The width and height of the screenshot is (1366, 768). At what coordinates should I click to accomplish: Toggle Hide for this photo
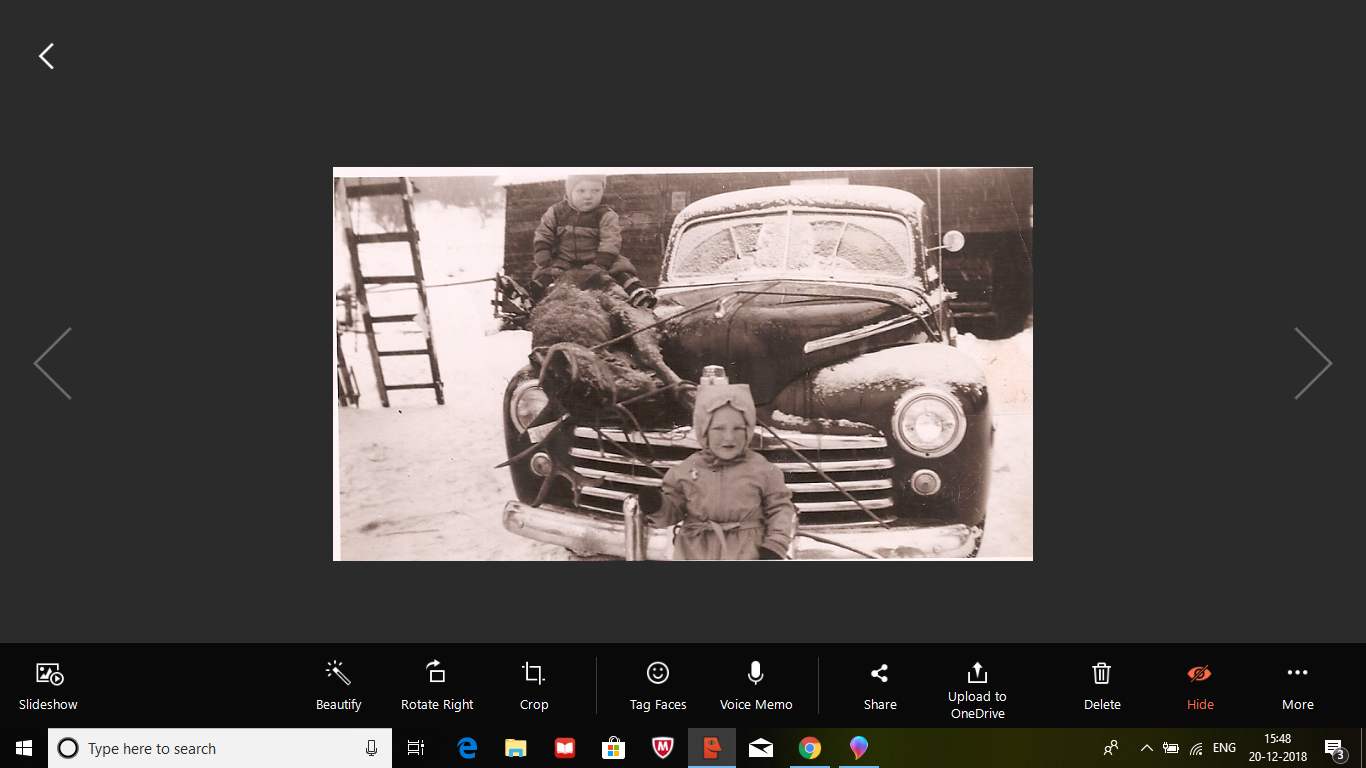click(1200, 685)
